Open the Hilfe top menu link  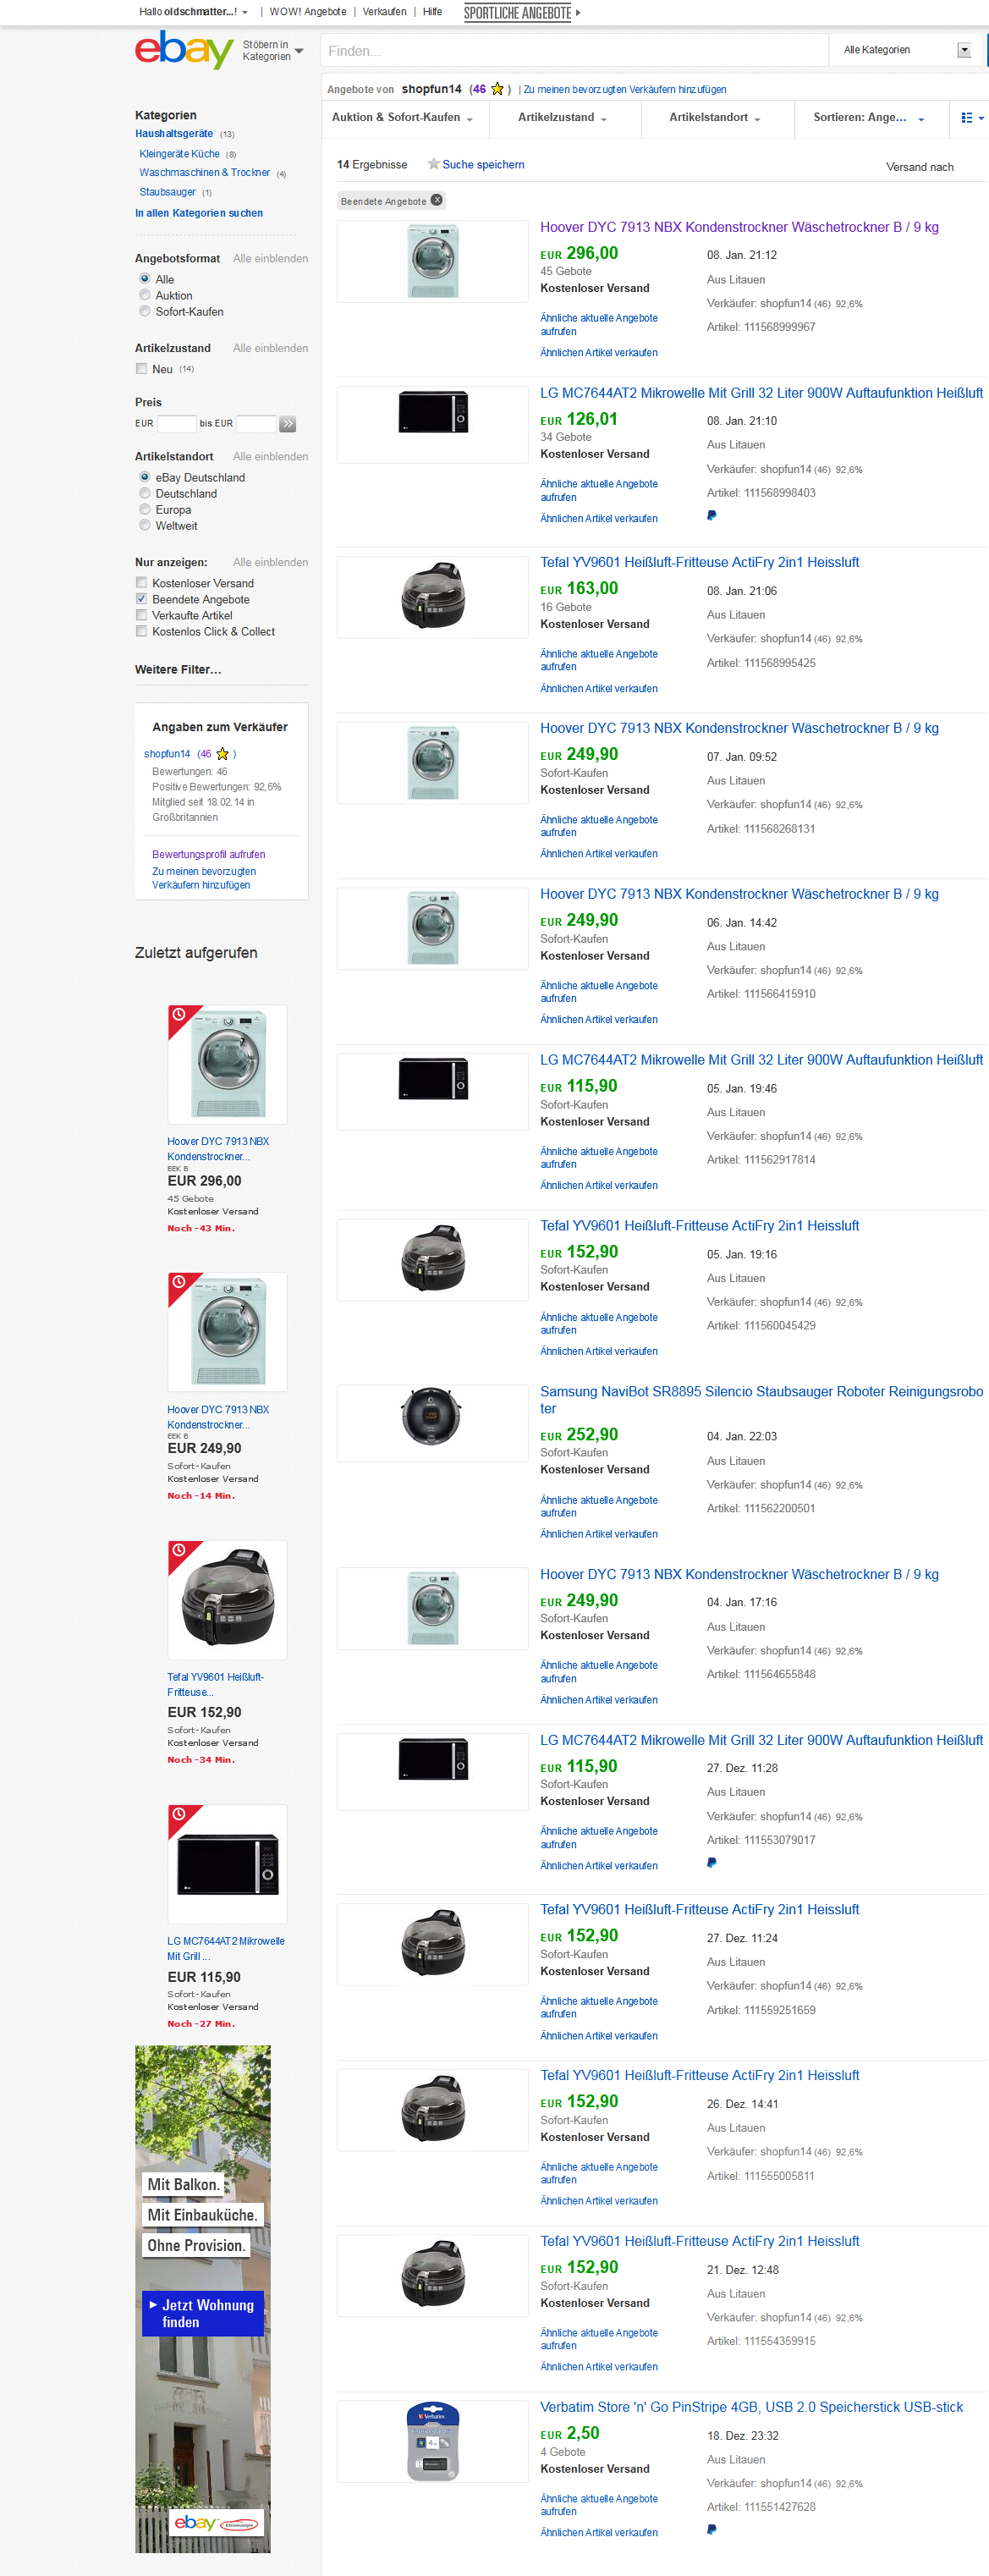coord(432,12)
